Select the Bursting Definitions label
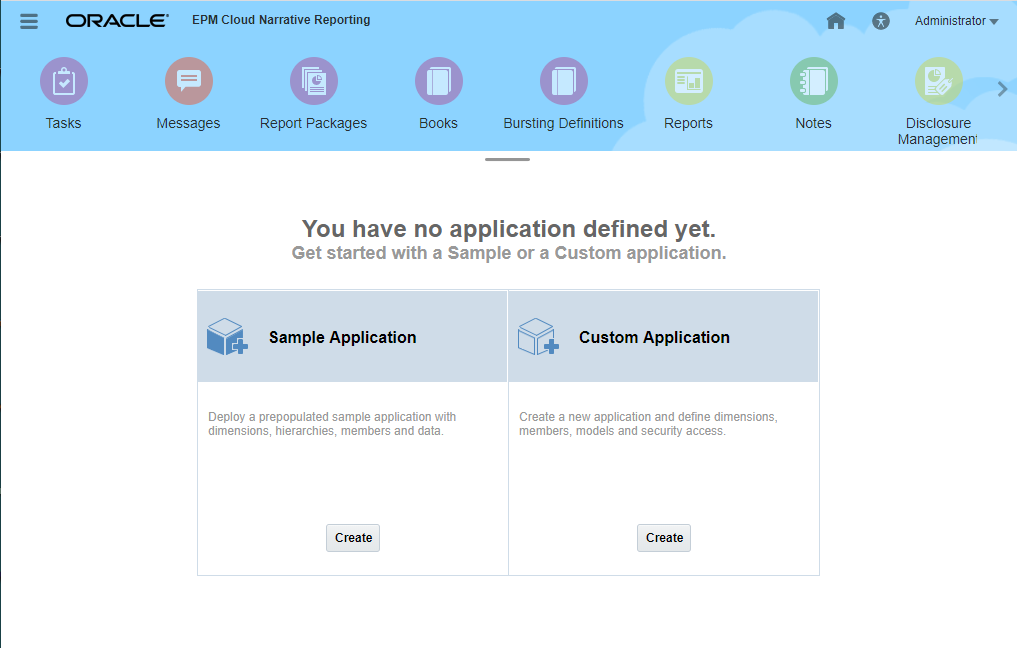The height and width of the screenshot is (648, 1017). click(564, 123)
